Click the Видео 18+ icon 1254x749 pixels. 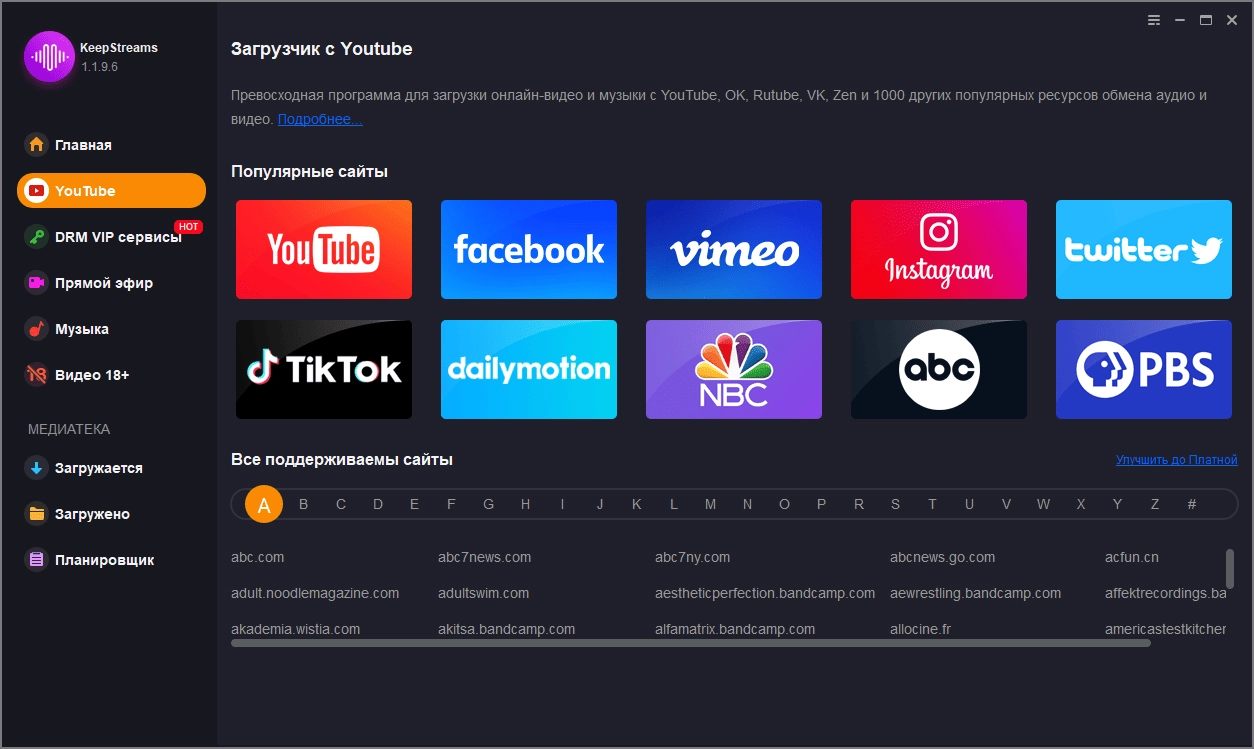click(x=37, y=375)
